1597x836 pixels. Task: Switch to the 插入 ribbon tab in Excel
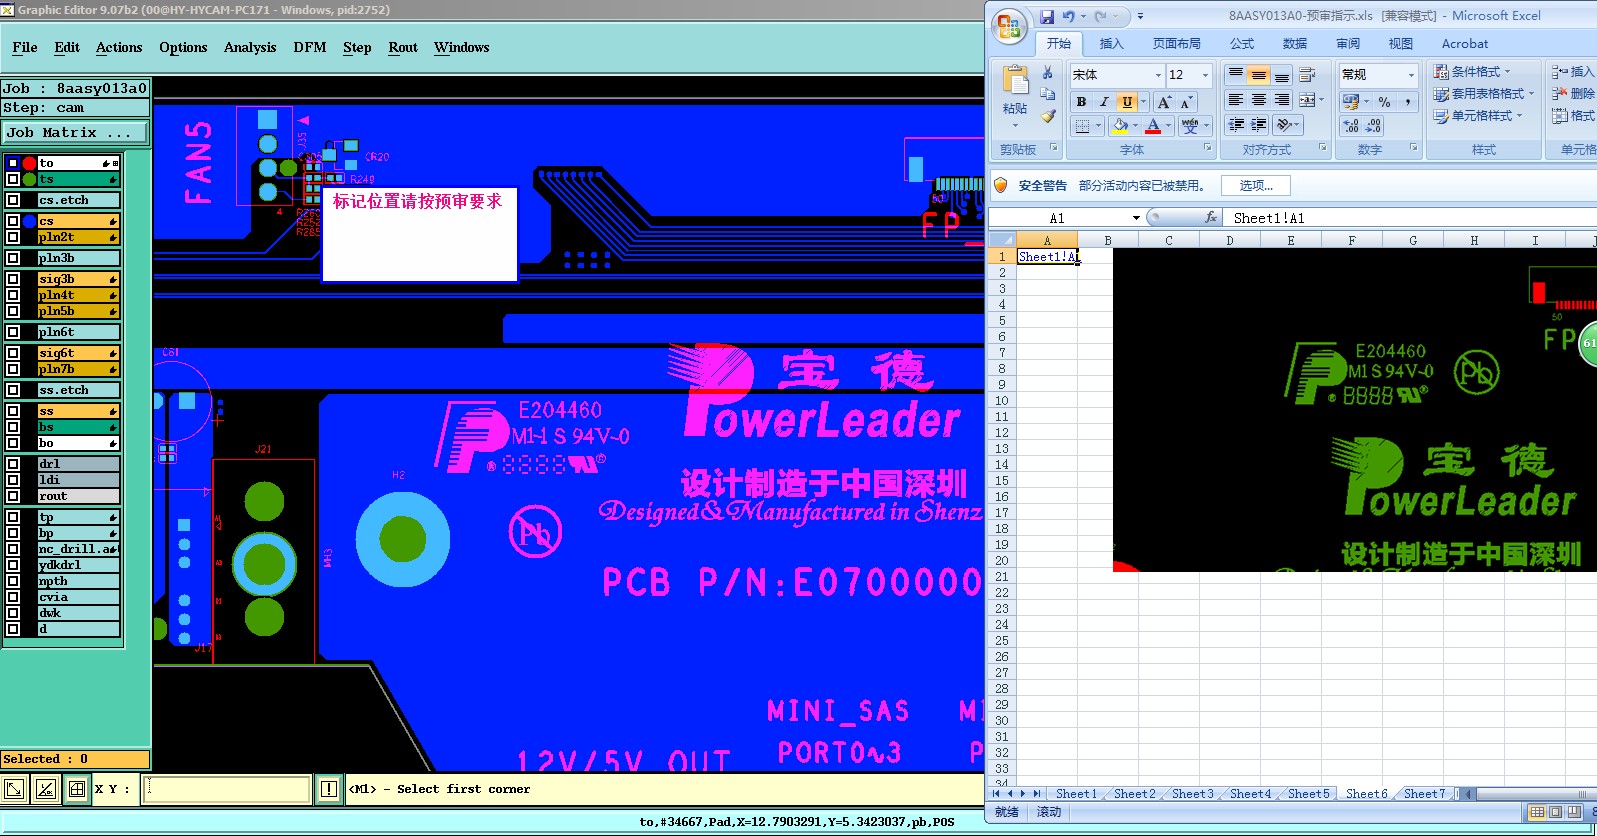[x=1111, y=44]
